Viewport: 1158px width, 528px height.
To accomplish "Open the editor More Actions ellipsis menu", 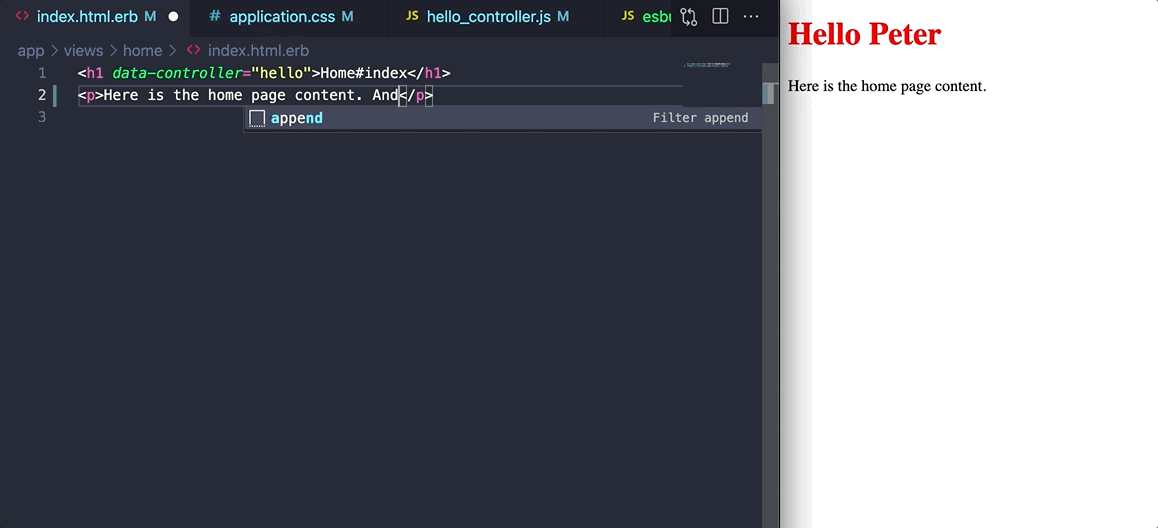I will point(751,16).
